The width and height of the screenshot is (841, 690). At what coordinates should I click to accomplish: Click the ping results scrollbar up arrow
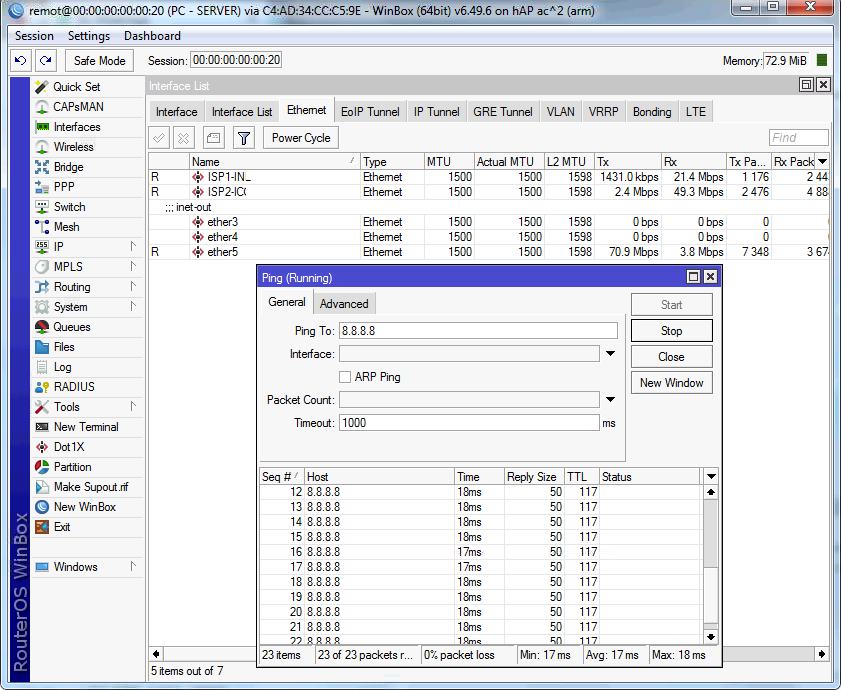tap(711, 492)
